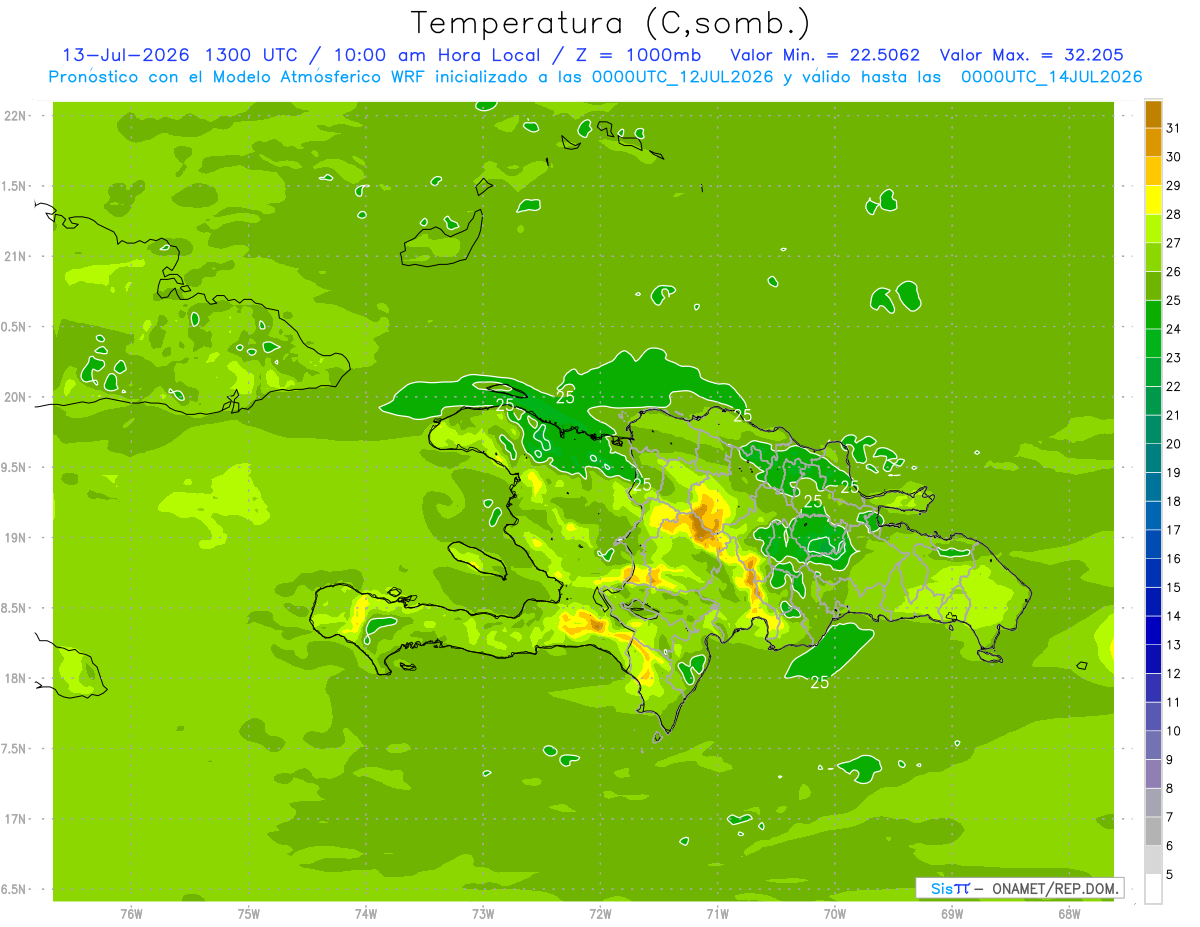Click the "25" contour label offshore south of Hispaniola

click(x=820, y=682)
